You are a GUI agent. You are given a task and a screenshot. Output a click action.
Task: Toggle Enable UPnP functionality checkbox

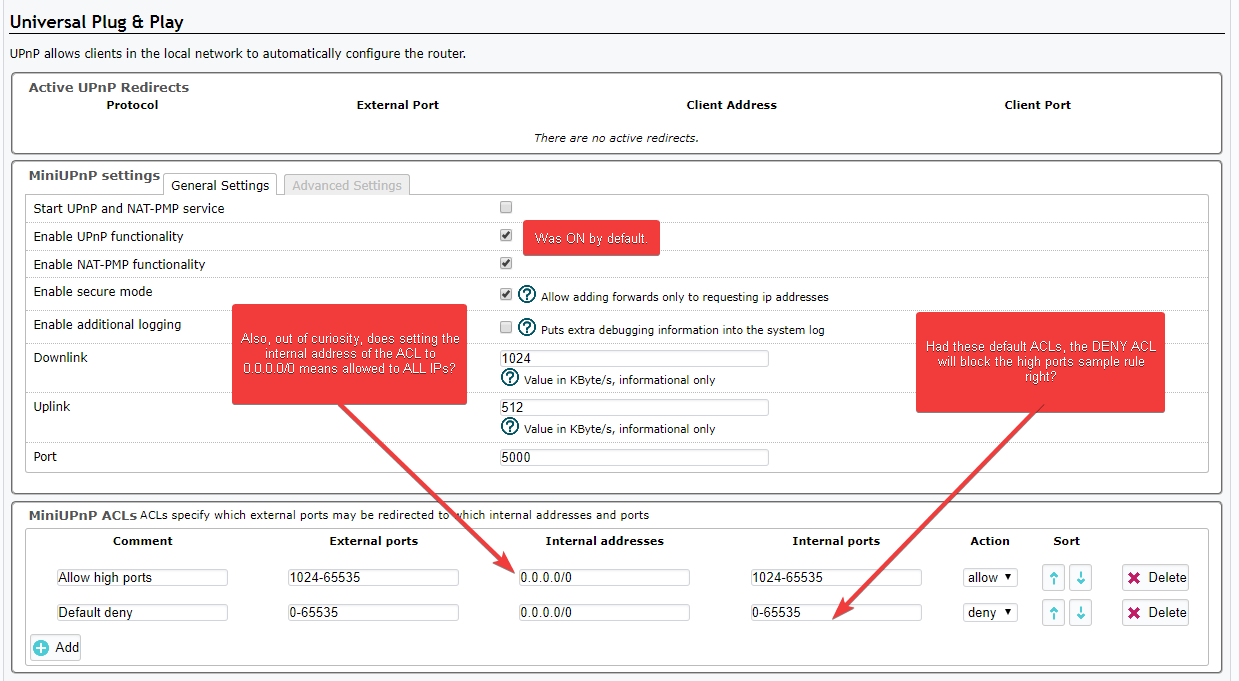(506, 236)
